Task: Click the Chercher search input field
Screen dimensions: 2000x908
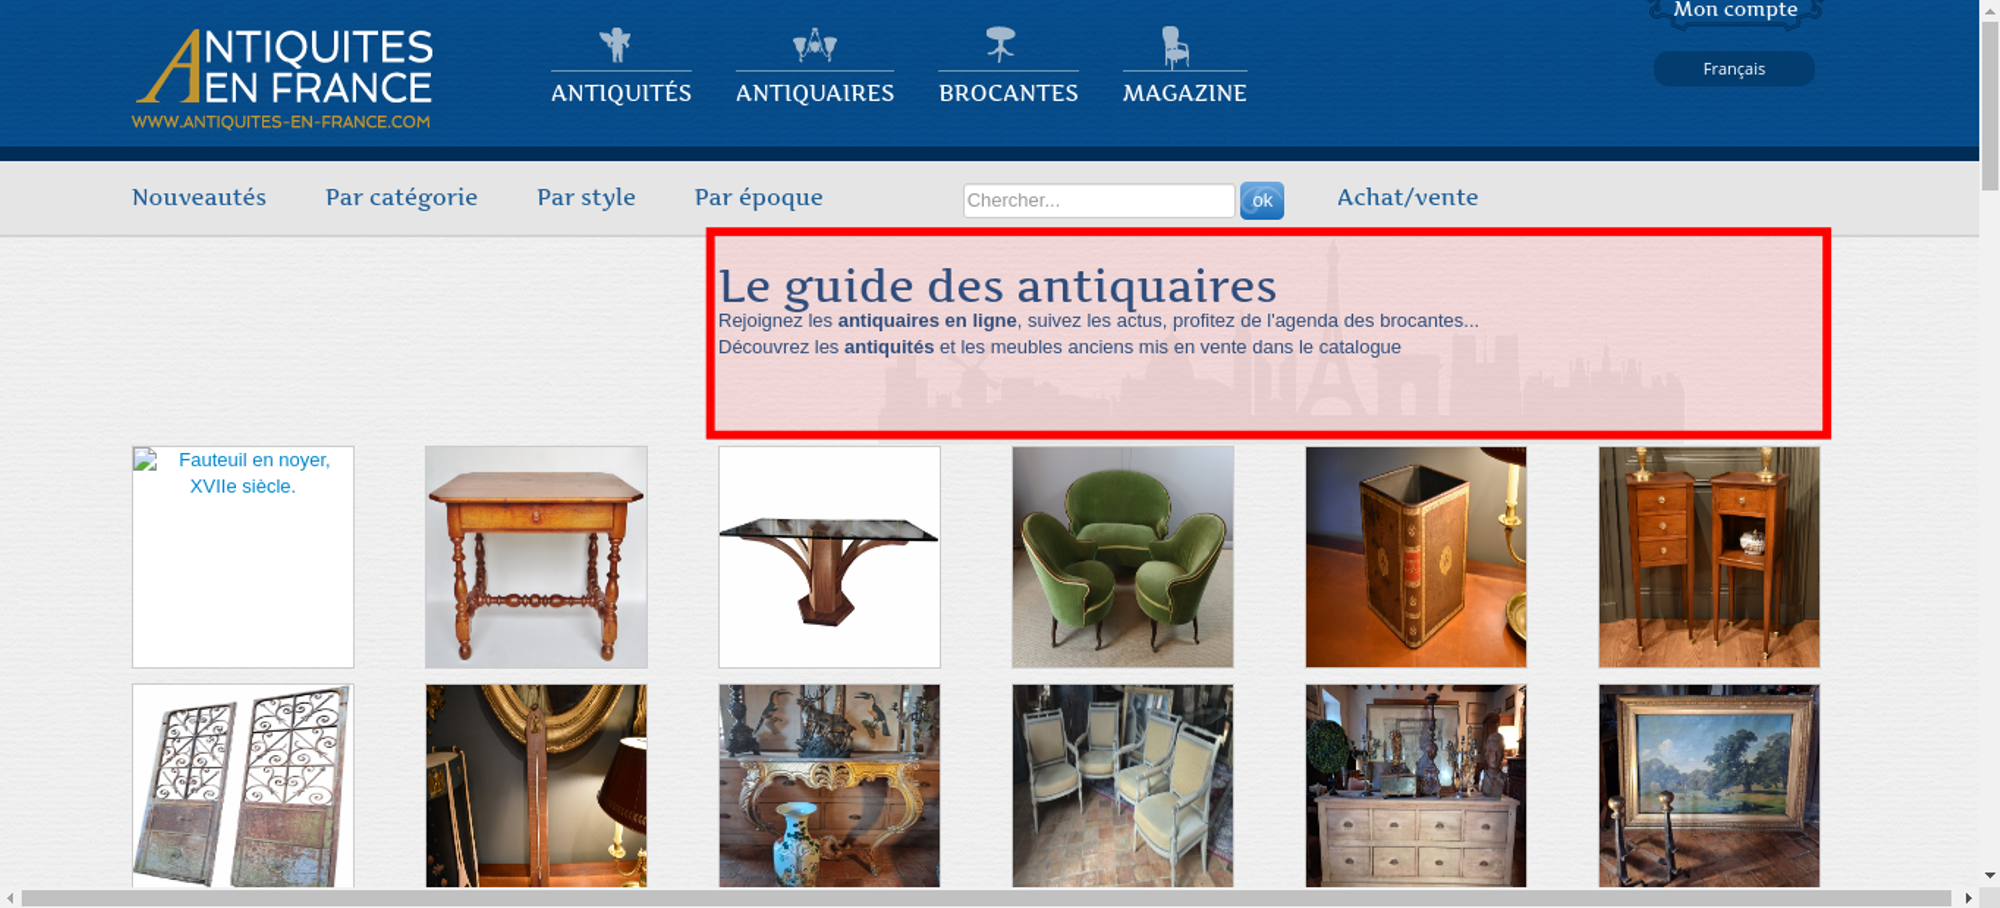Action: coord(1098,200)
